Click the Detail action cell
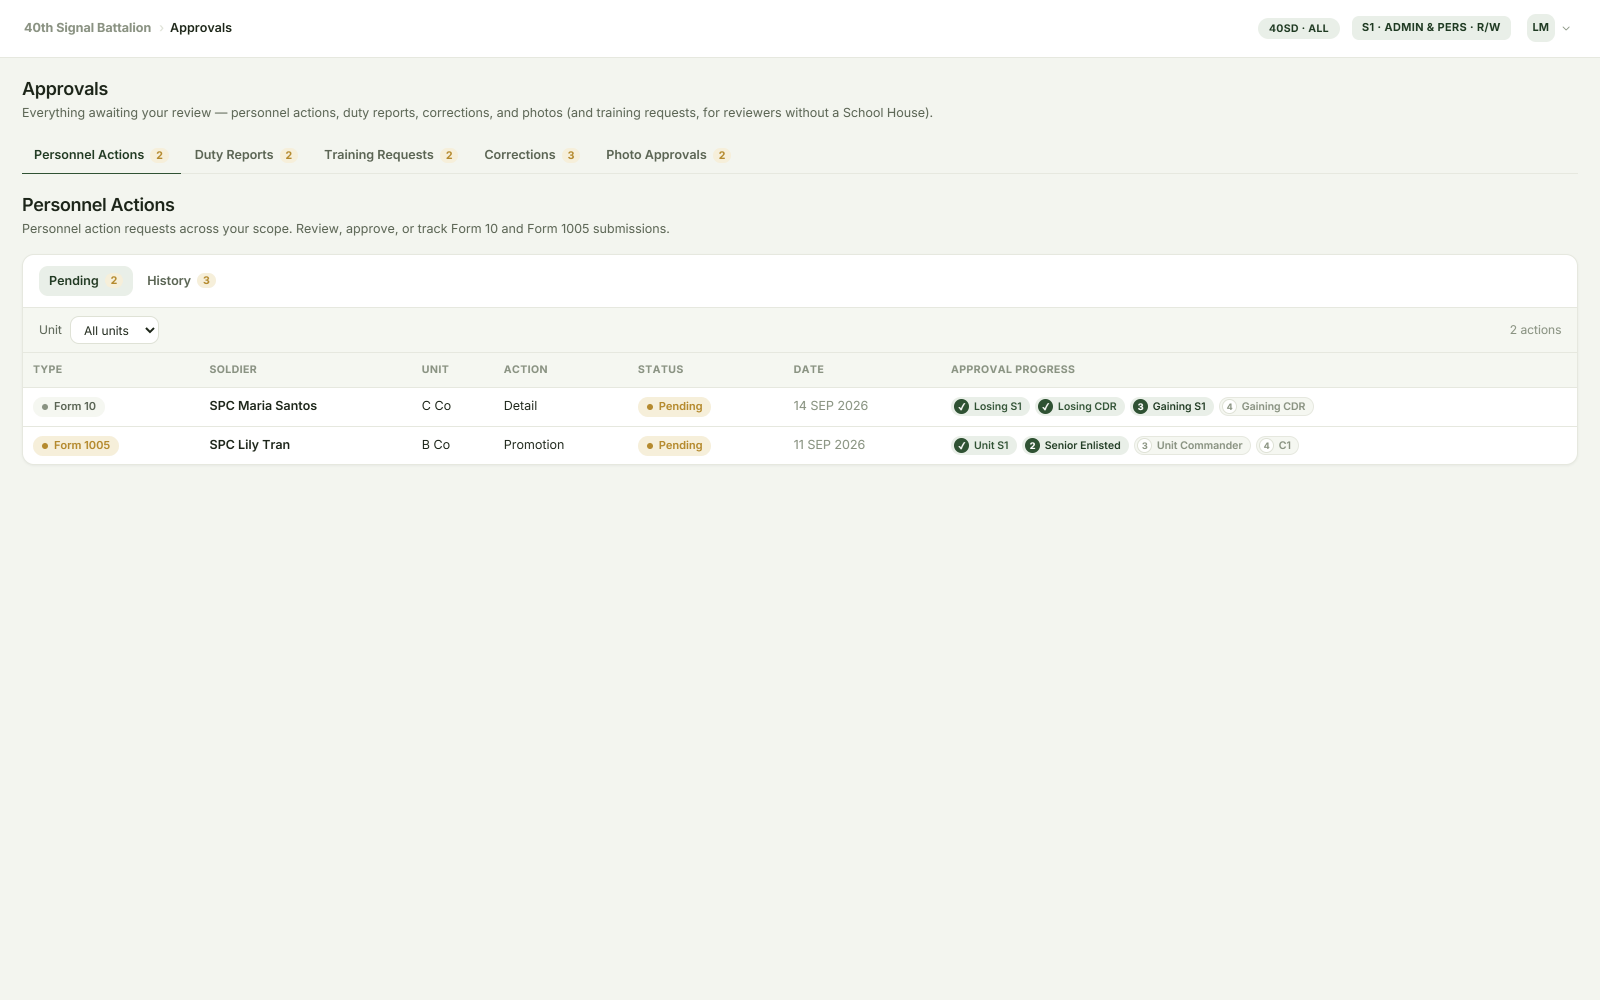Screen dimensions: 1600x1000 tap(520, 406)
